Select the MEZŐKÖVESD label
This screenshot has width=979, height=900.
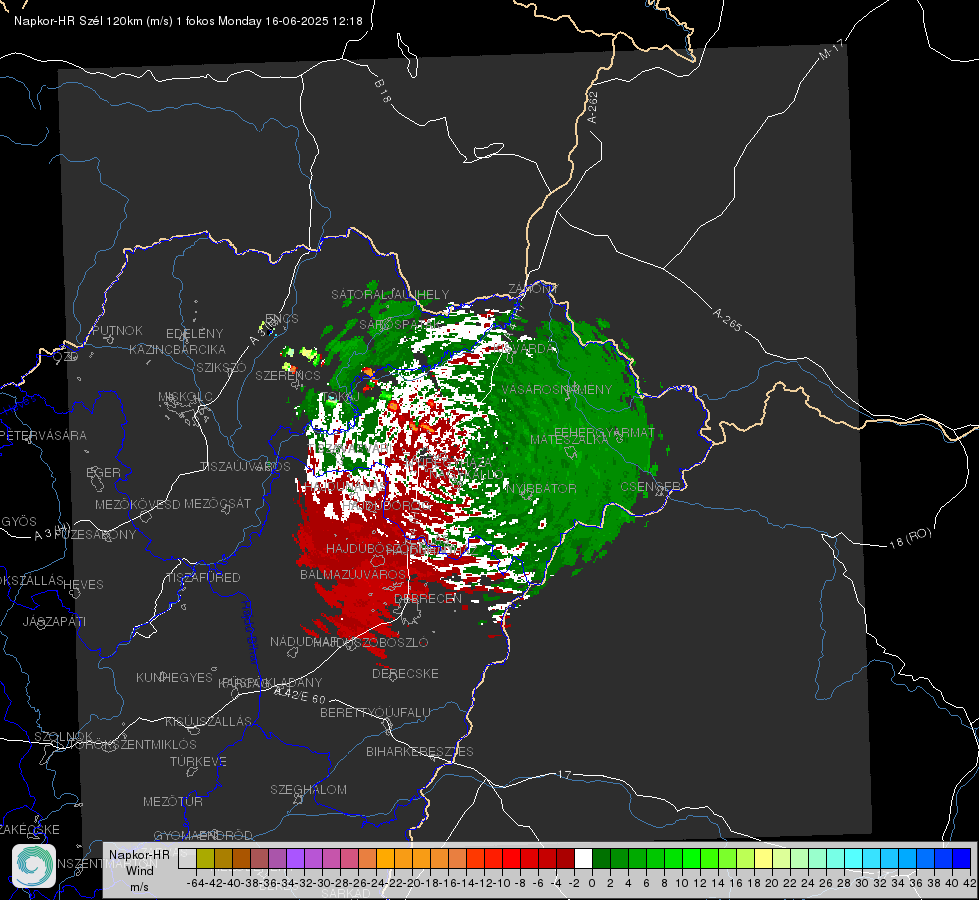tap(138, 505)
